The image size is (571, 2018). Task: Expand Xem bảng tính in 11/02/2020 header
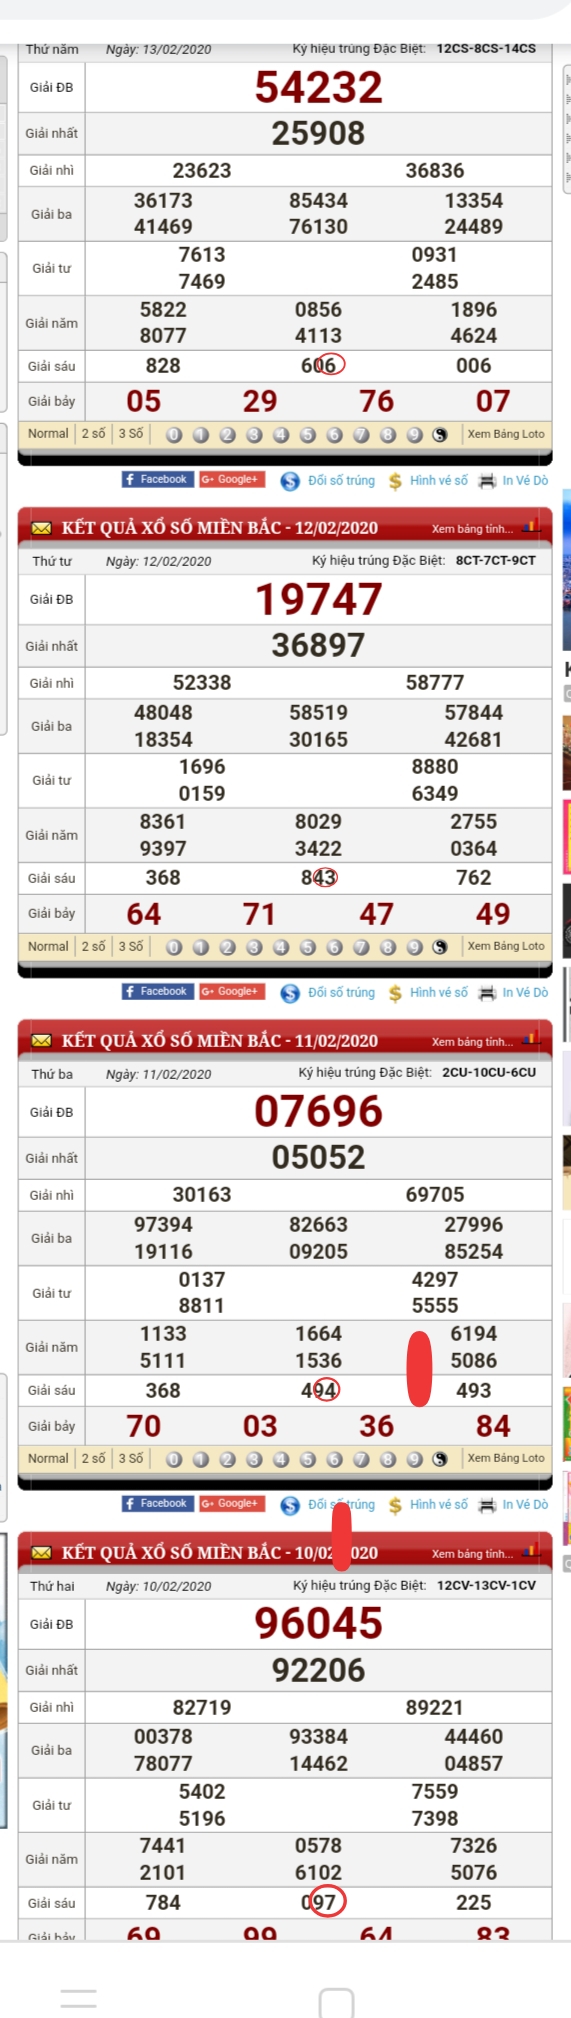(473, 1041)
